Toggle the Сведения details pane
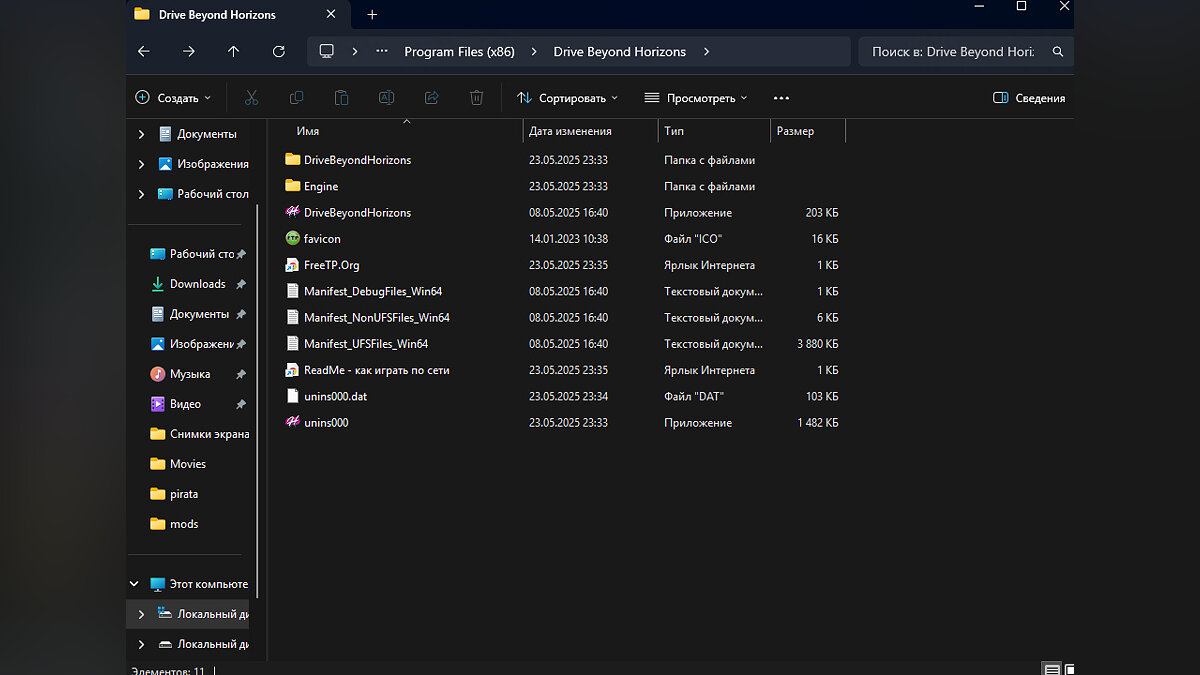Viewport: 1200px width, 675px height. tap(1029, 98)
